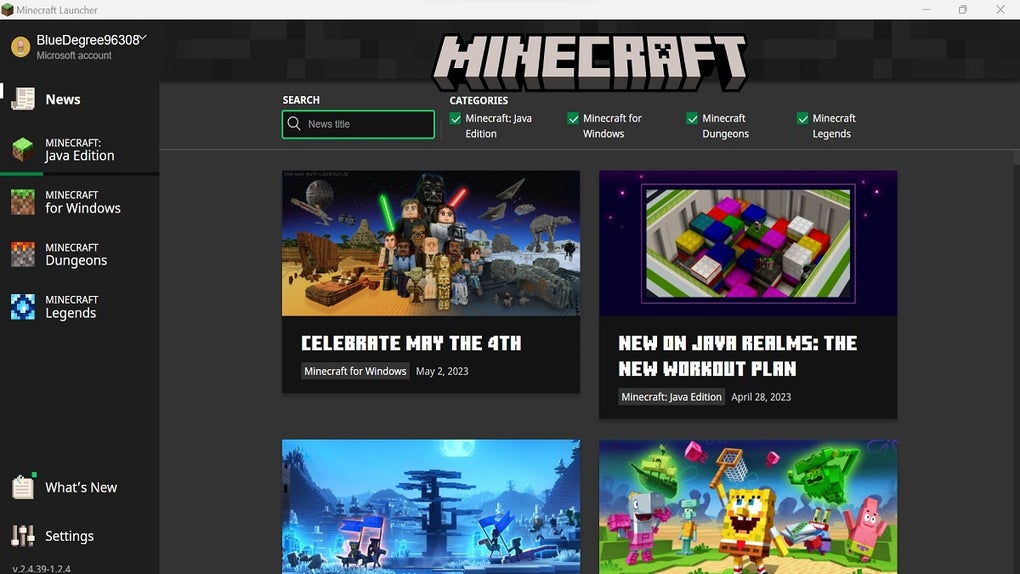This screenshot has height=574, width=1020.
Task: Click the May 2, 2023 date
Action: tap(442, 371)
